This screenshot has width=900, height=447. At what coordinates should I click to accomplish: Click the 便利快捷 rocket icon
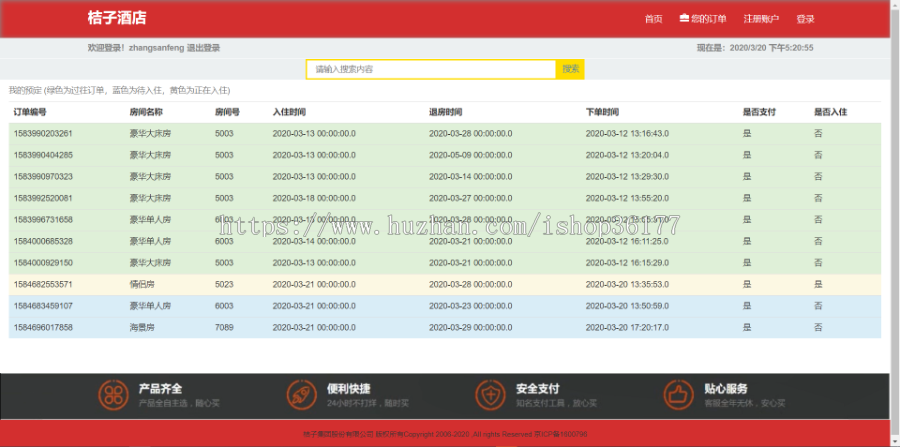point(302,395)
